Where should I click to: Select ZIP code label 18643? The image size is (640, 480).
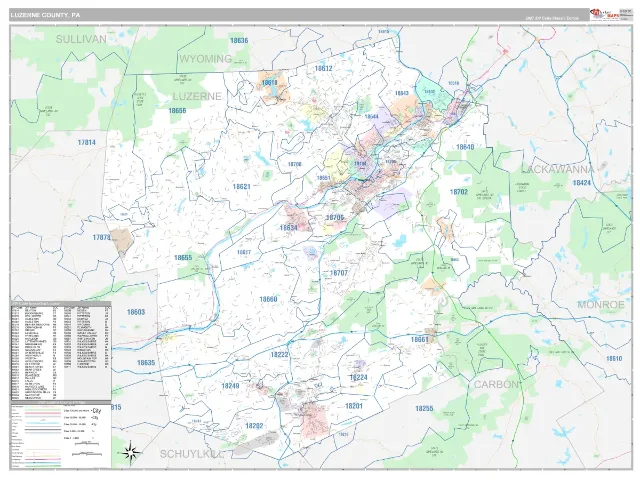(x=402, y=93)
